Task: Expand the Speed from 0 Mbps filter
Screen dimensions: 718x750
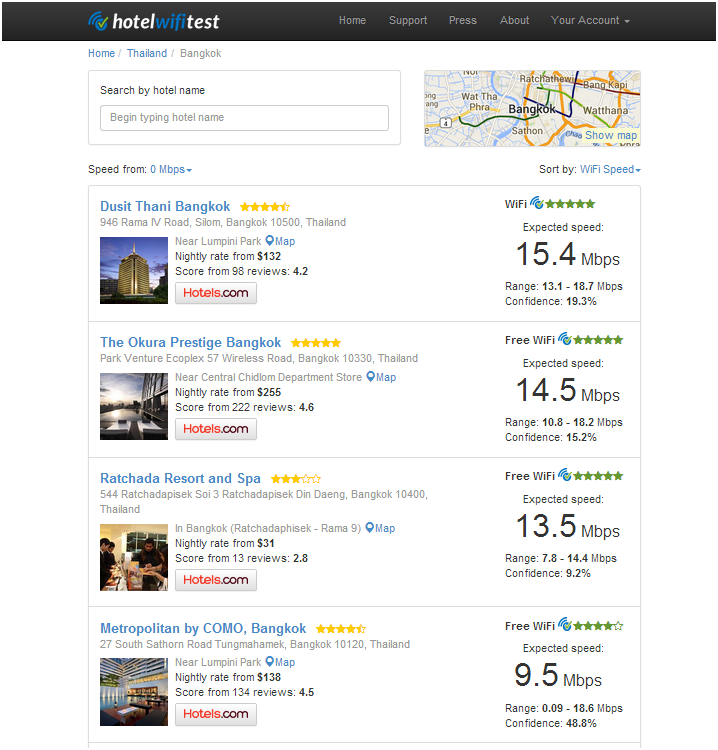Action: [x=171, y=170]
